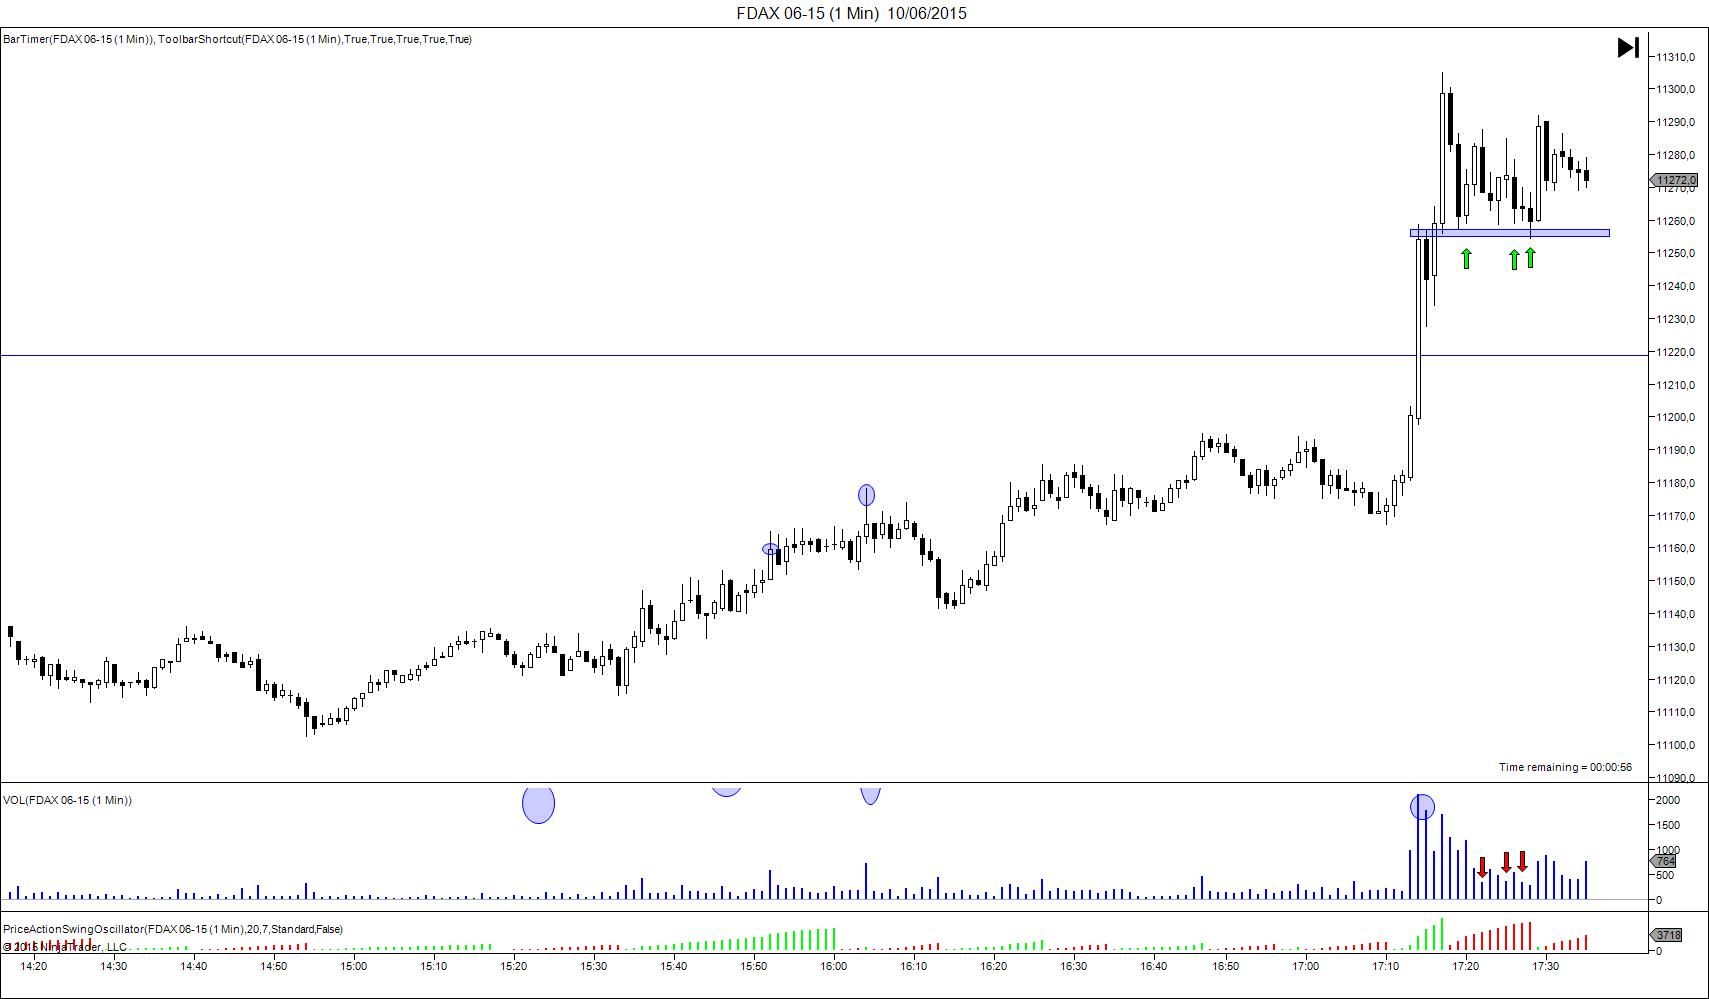Click the skip-to-latest-bar arrow icon
The image size is (1709, 999).
(1628, 47)
